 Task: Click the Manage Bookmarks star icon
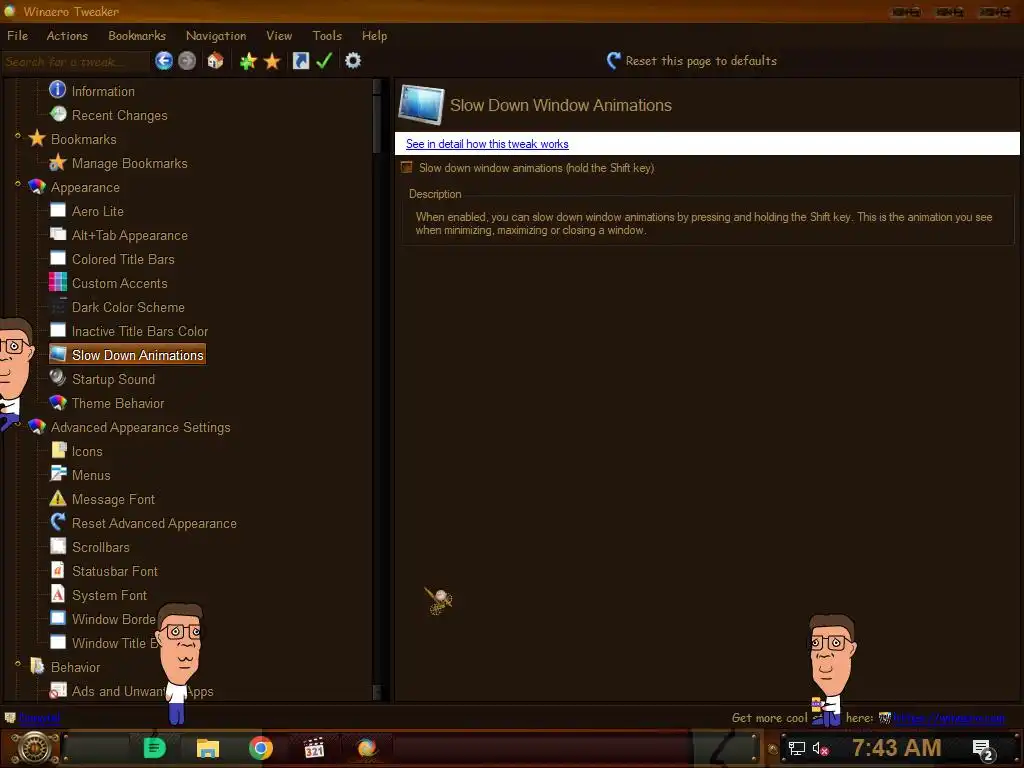click(x=58, y=162)
